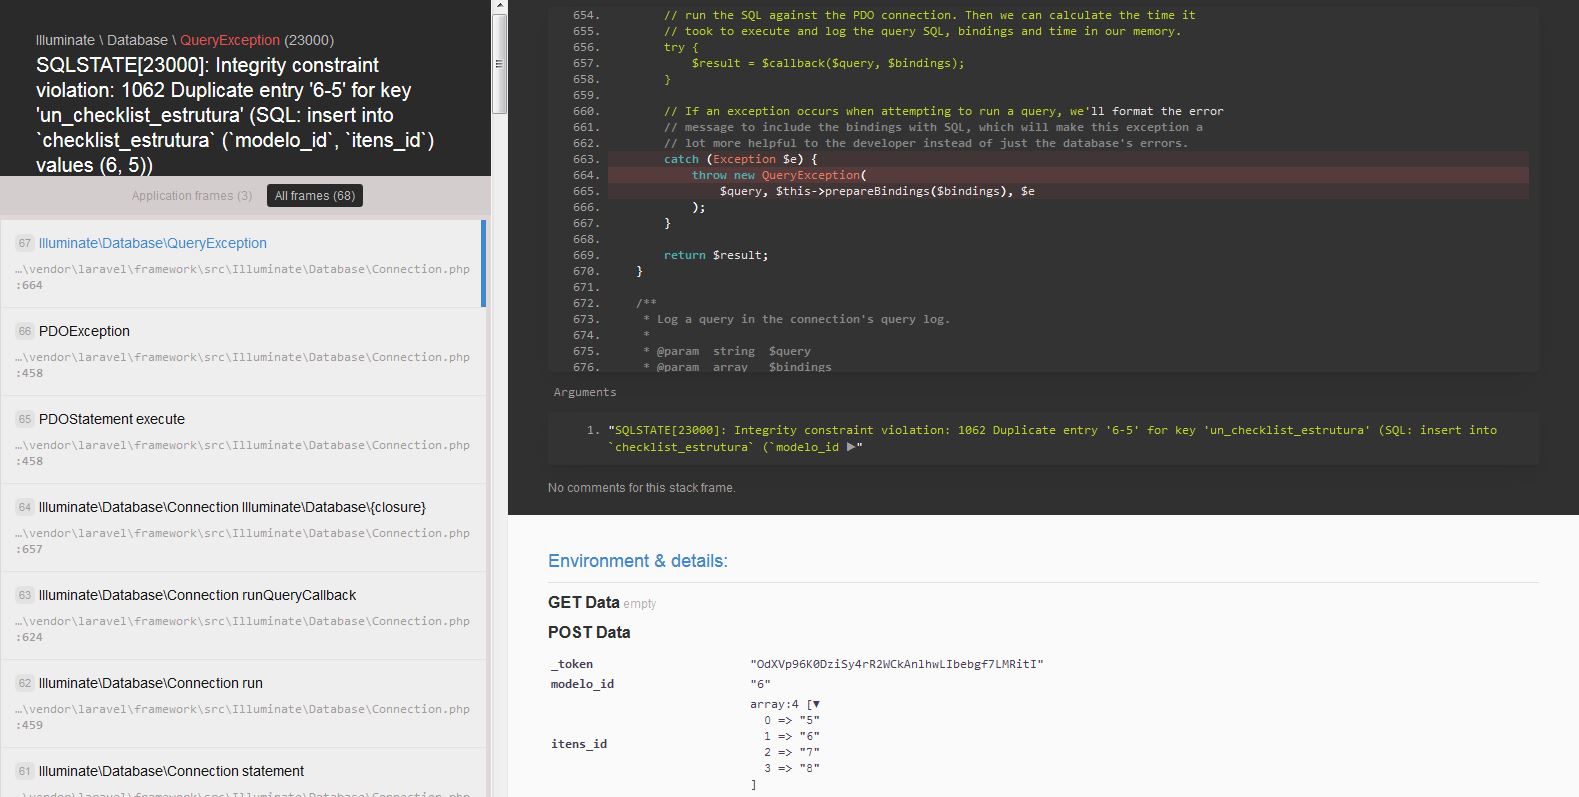Viewport: 1579px width, 797px height.
Task: Select frame 64 Connection {closure}
Action: click(242, 527)
